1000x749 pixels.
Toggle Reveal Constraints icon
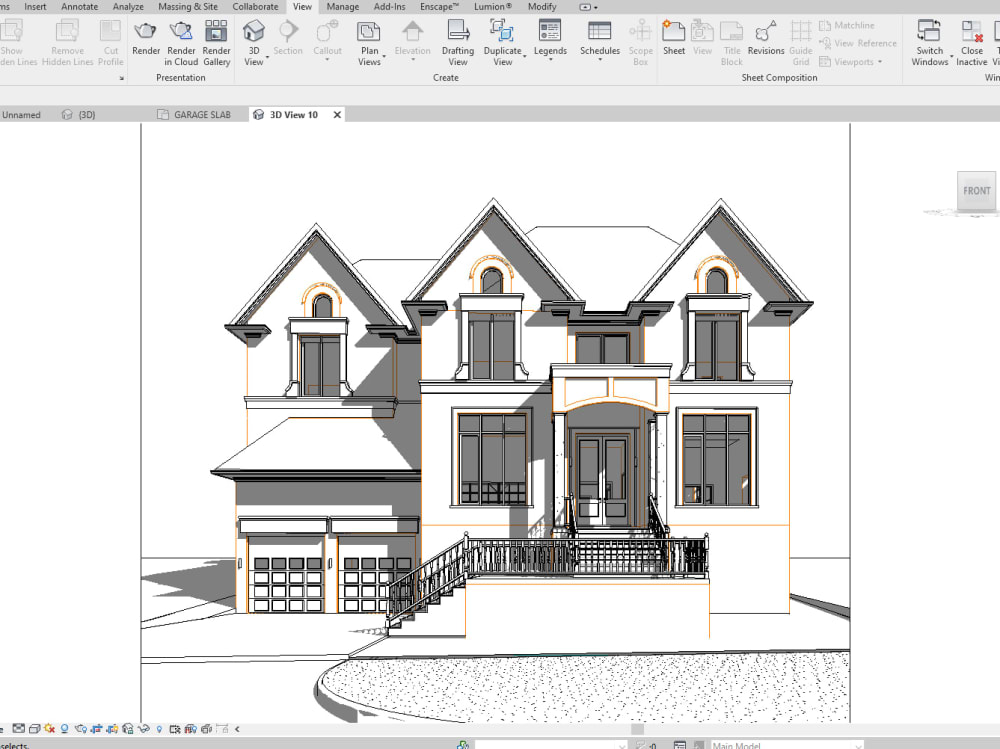222,729
